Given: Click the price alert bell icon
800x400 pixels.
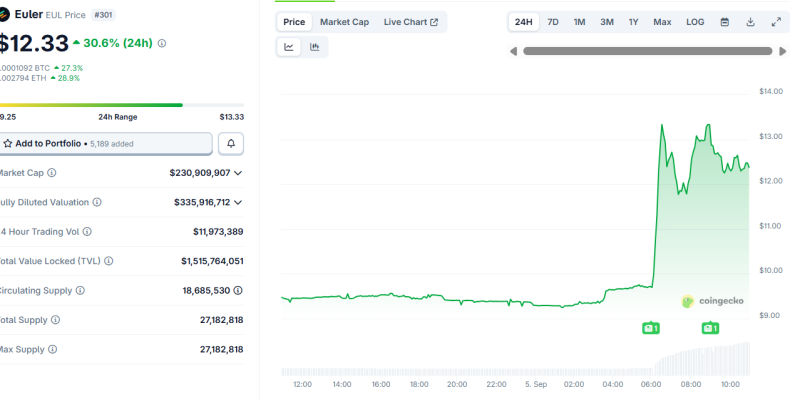Looking at the screenshot, I should coord(231,144).
